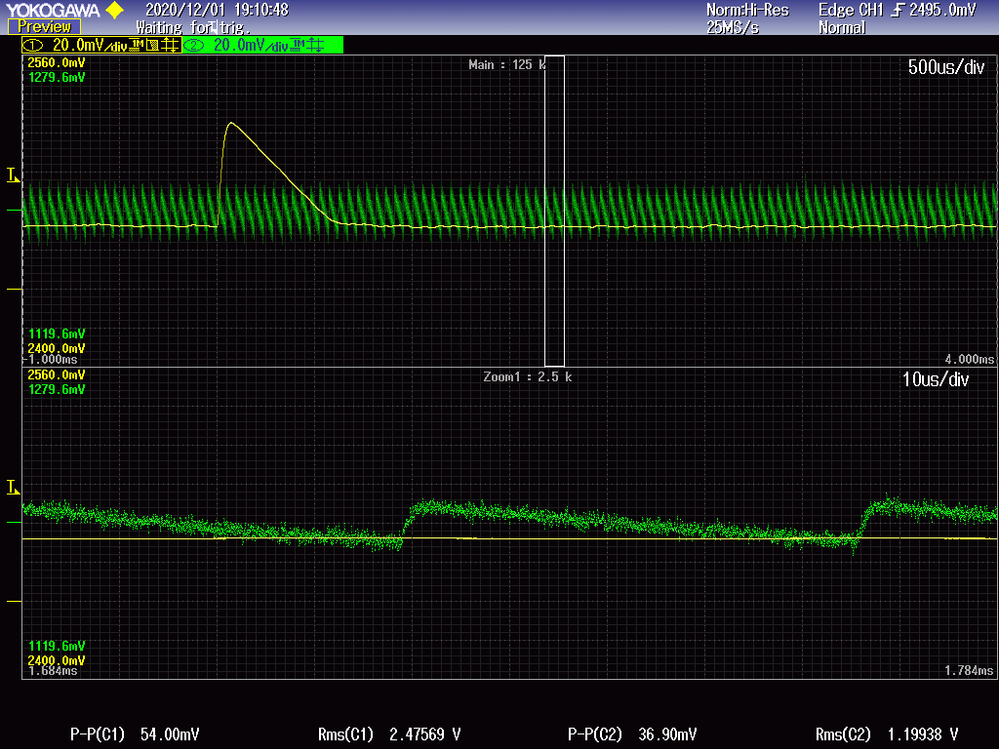
Task: Click CH2 20.0mV/div scale value
Action: [x=250, y=45]
